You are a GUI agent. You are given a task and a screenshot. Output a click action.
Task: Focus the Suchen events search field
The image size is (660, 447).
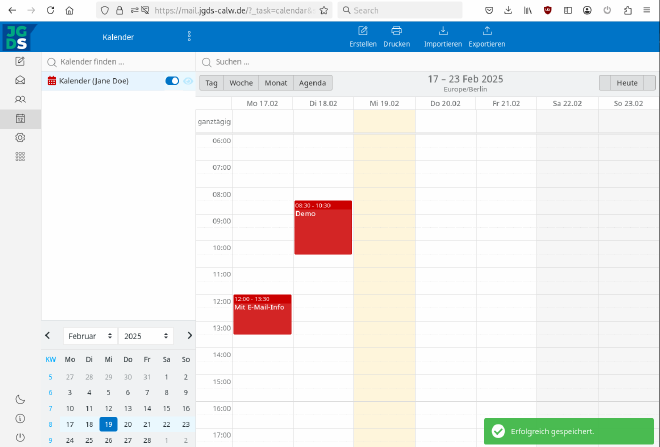(x=427, y=62)
